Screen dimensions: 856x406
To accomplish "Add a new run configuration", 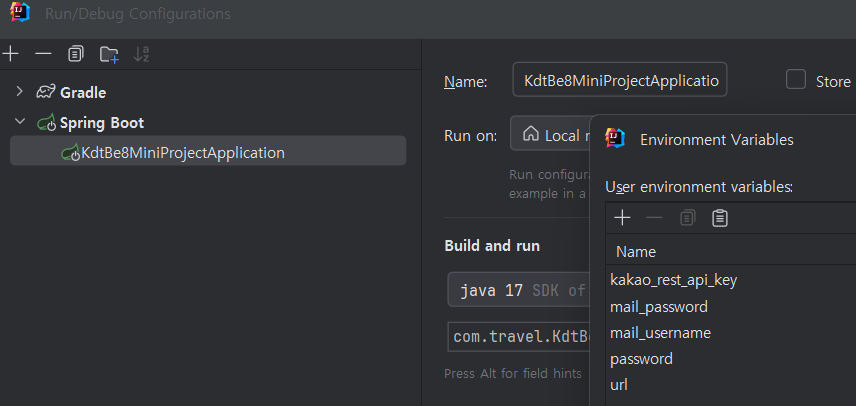I will [x=11, y=54].
